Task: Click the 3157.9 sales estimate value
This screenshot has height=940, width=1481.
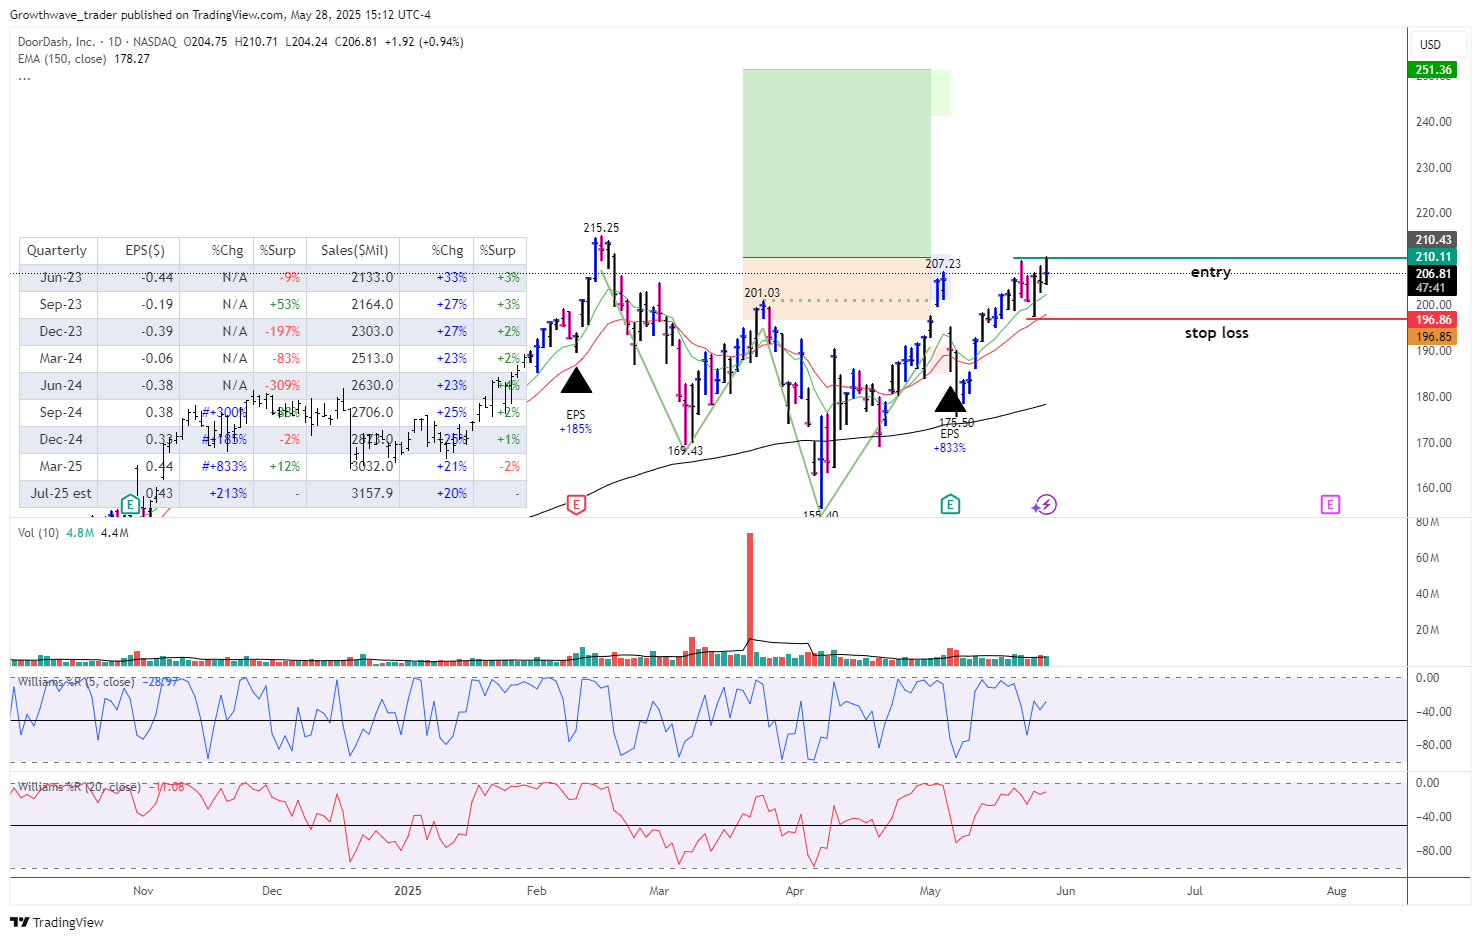Action: click(372, 493)
